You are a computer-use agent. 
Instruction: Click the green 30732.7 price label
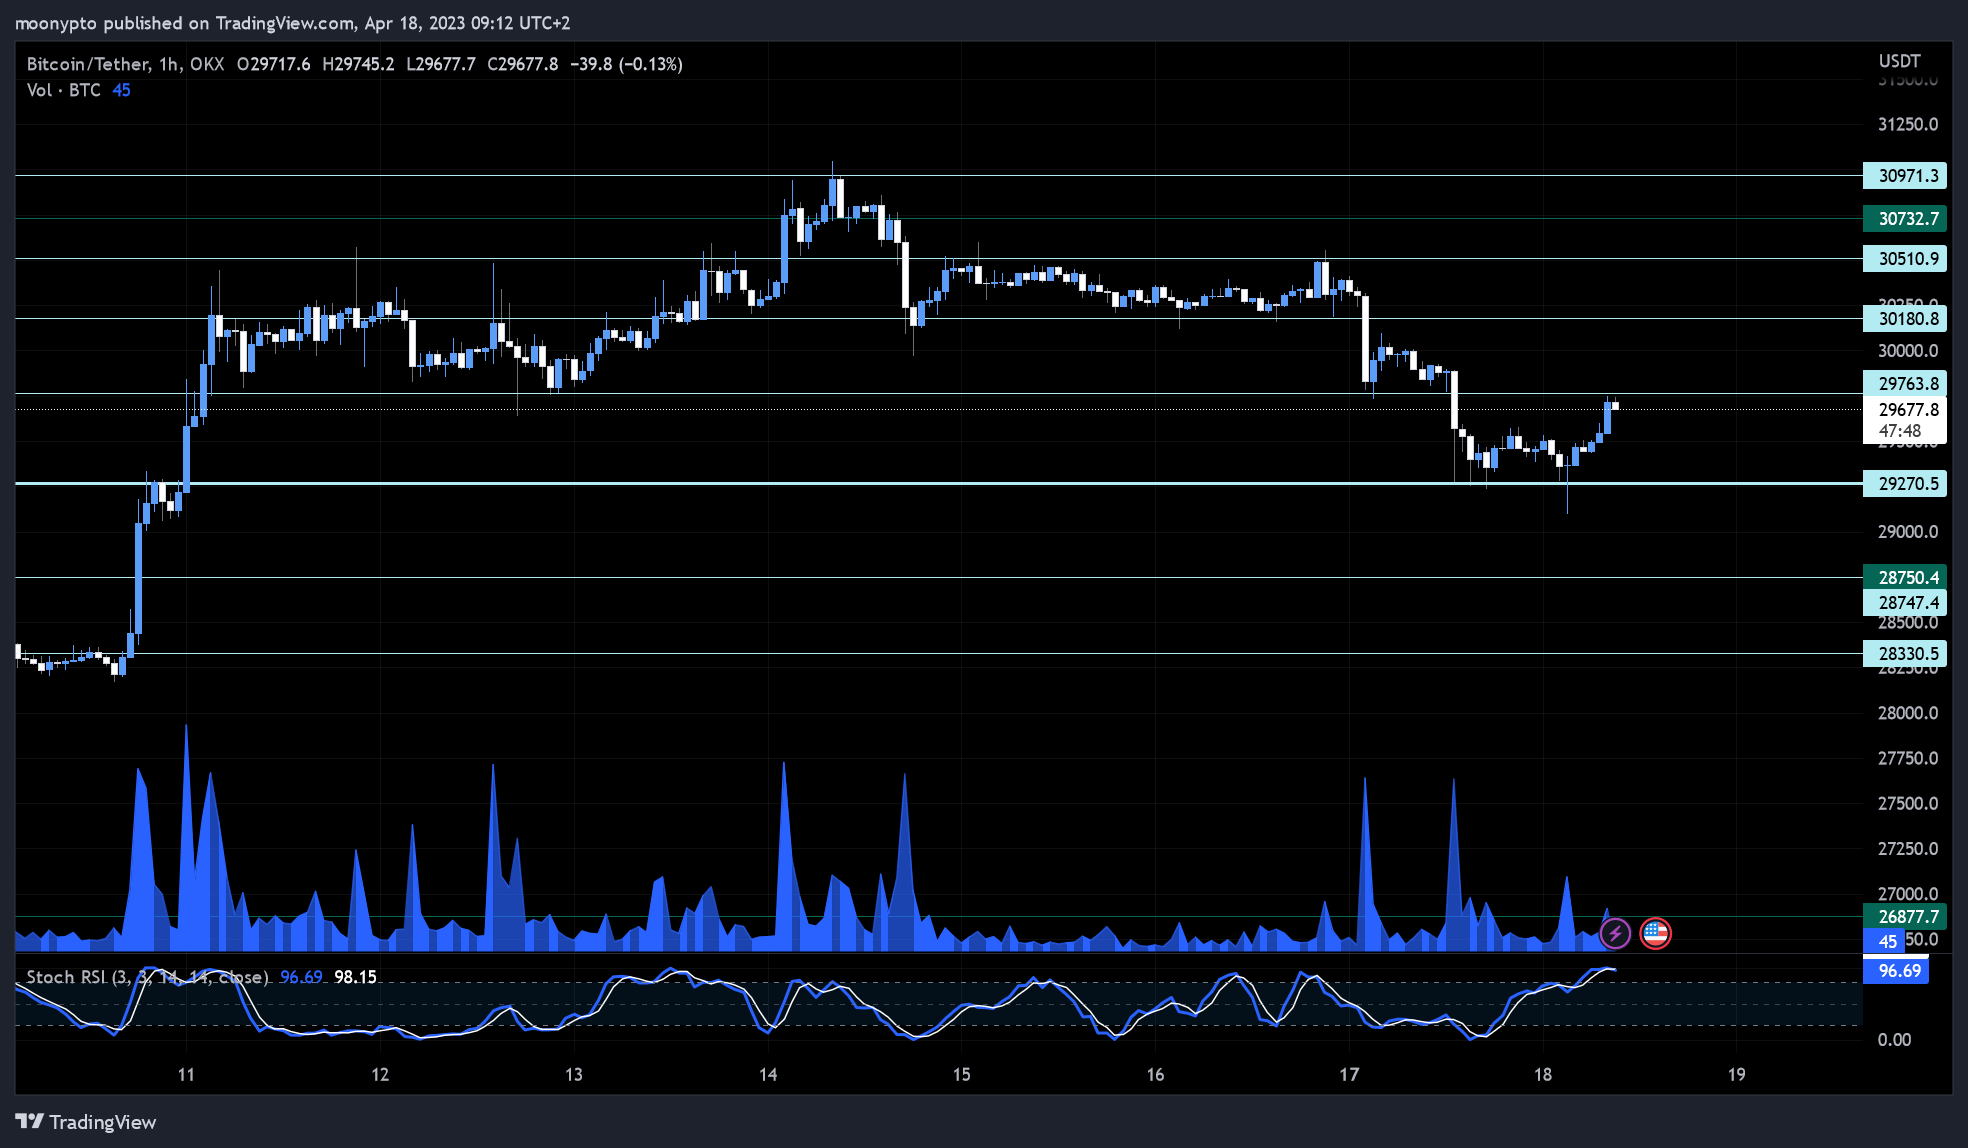click(1905, 219)
